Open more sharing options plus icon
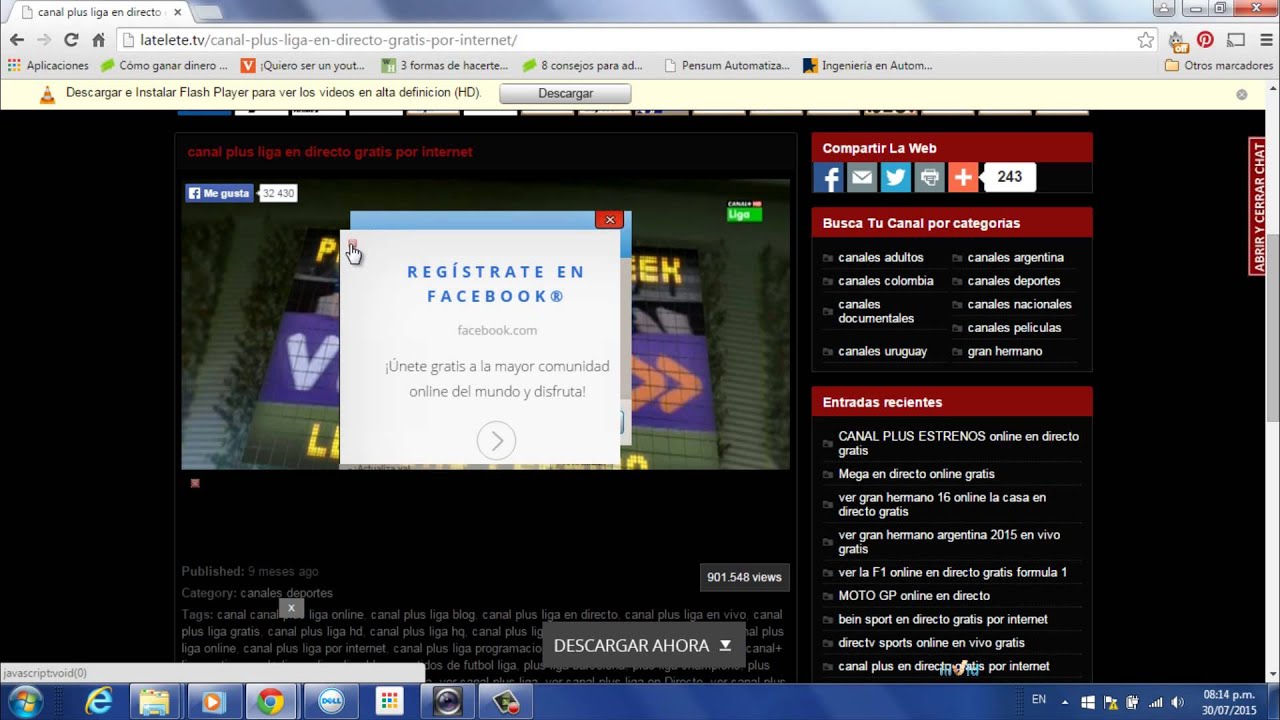Screen dimensions: 1280x720 963,177
